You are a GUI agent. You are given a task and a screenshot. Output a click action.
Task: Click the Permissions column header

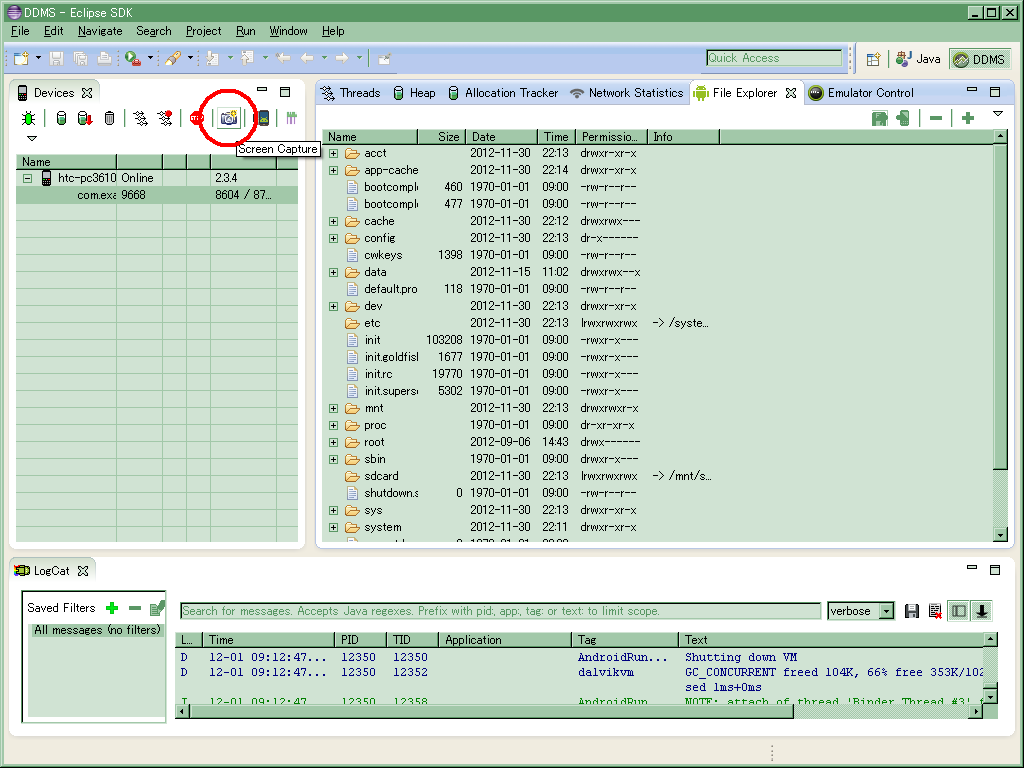611,136
